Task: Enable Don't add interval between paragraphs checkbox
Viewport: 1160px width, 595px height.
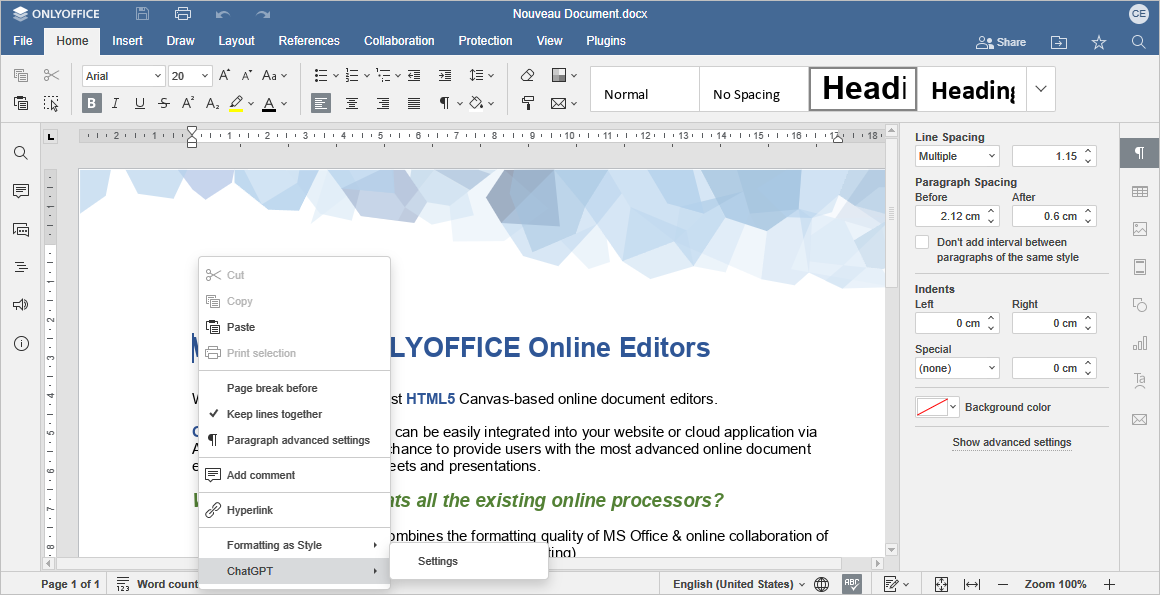Action: [922, 242]
